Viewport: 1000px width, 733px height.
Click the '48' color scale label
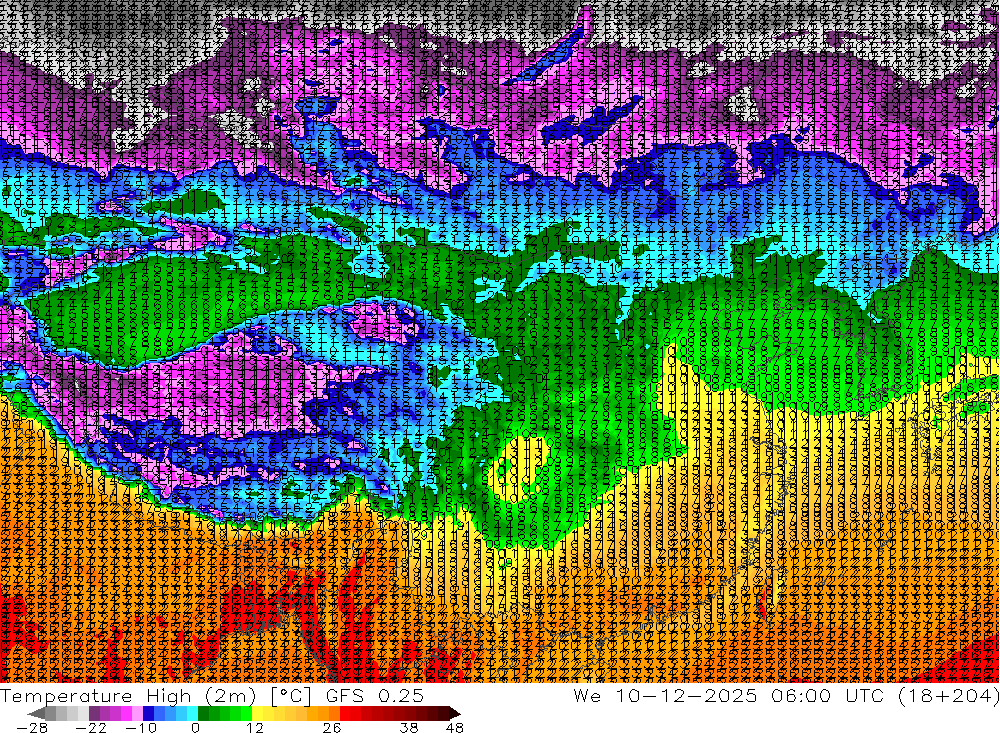tap(455, 727)
